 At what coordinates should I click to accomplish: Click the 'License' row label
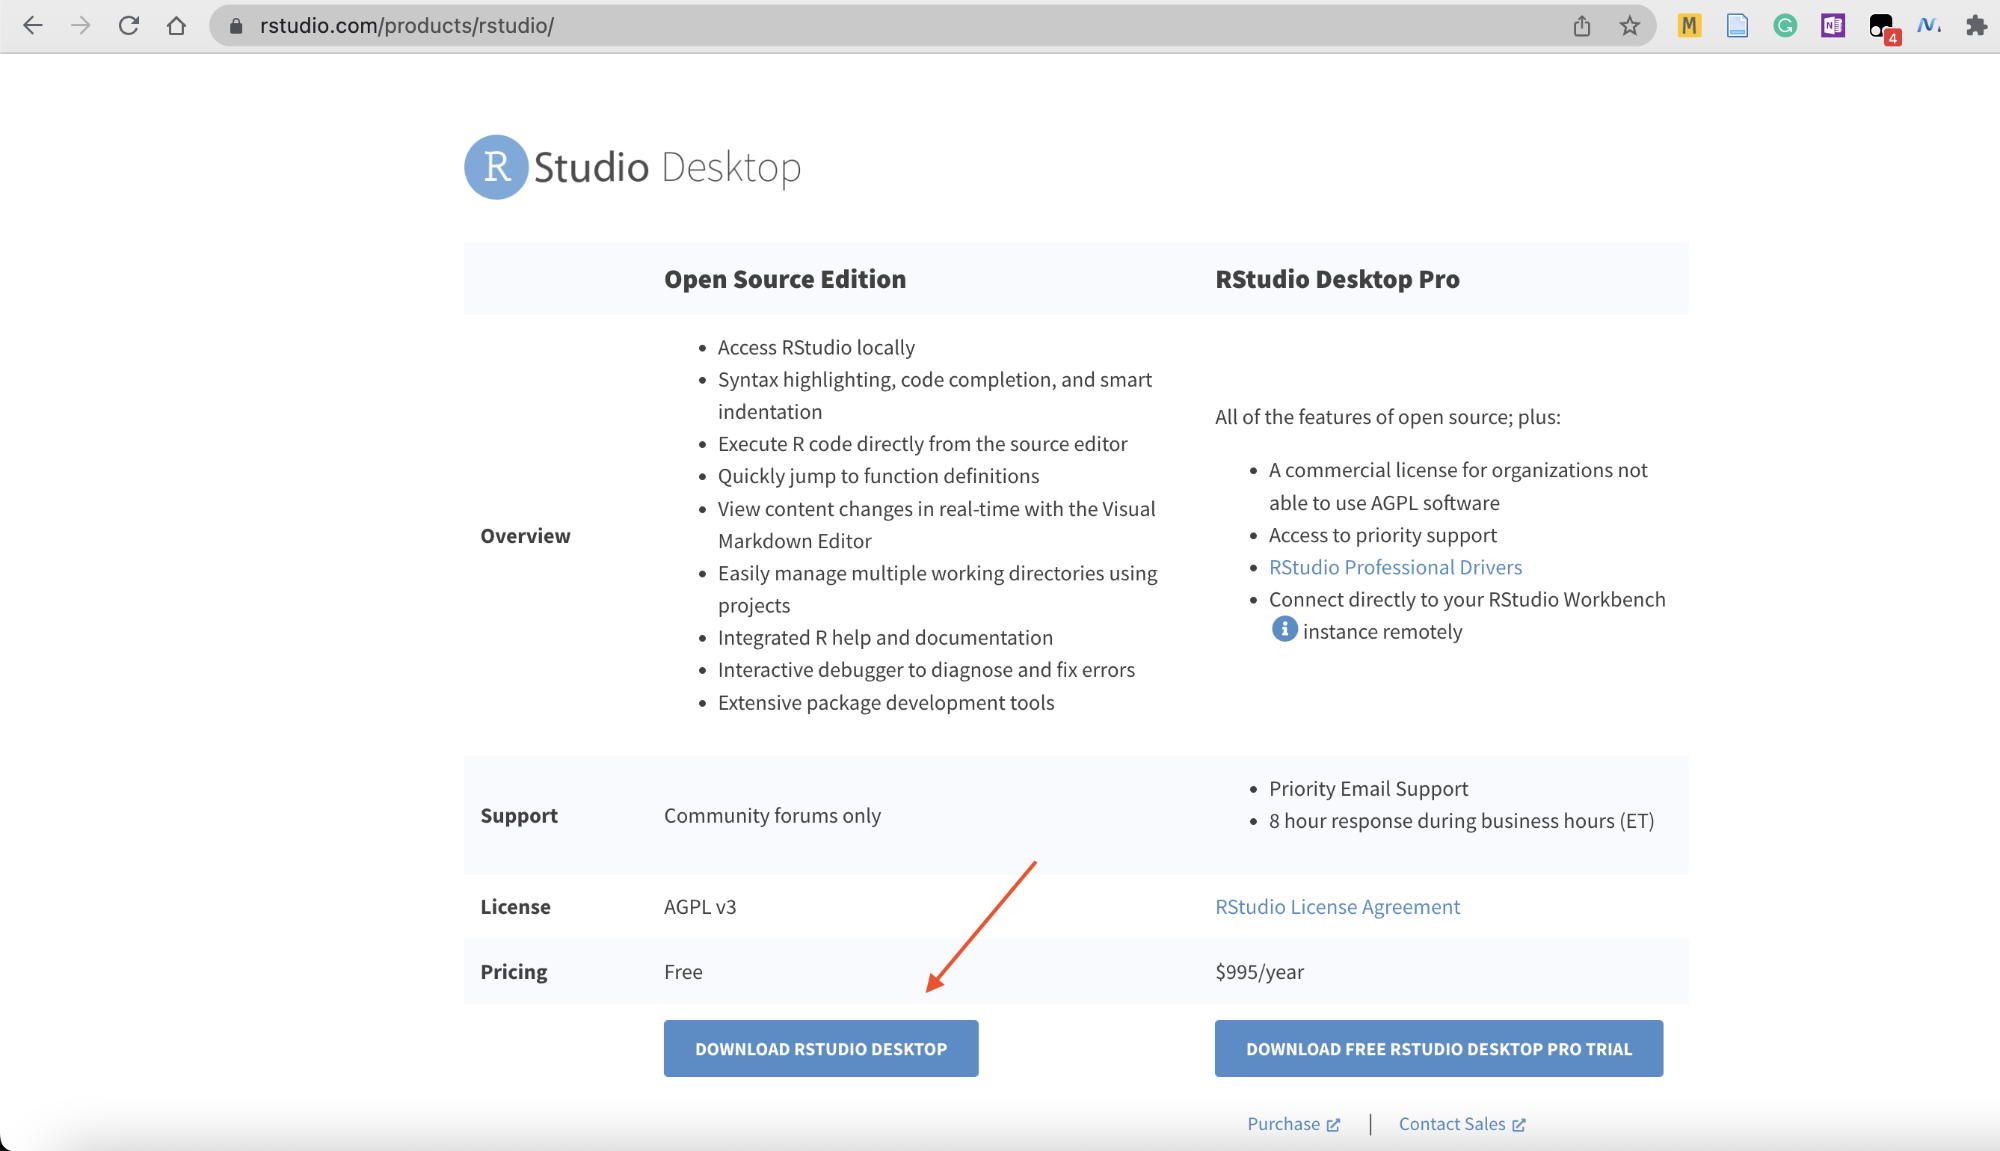(x=515, y=906)
